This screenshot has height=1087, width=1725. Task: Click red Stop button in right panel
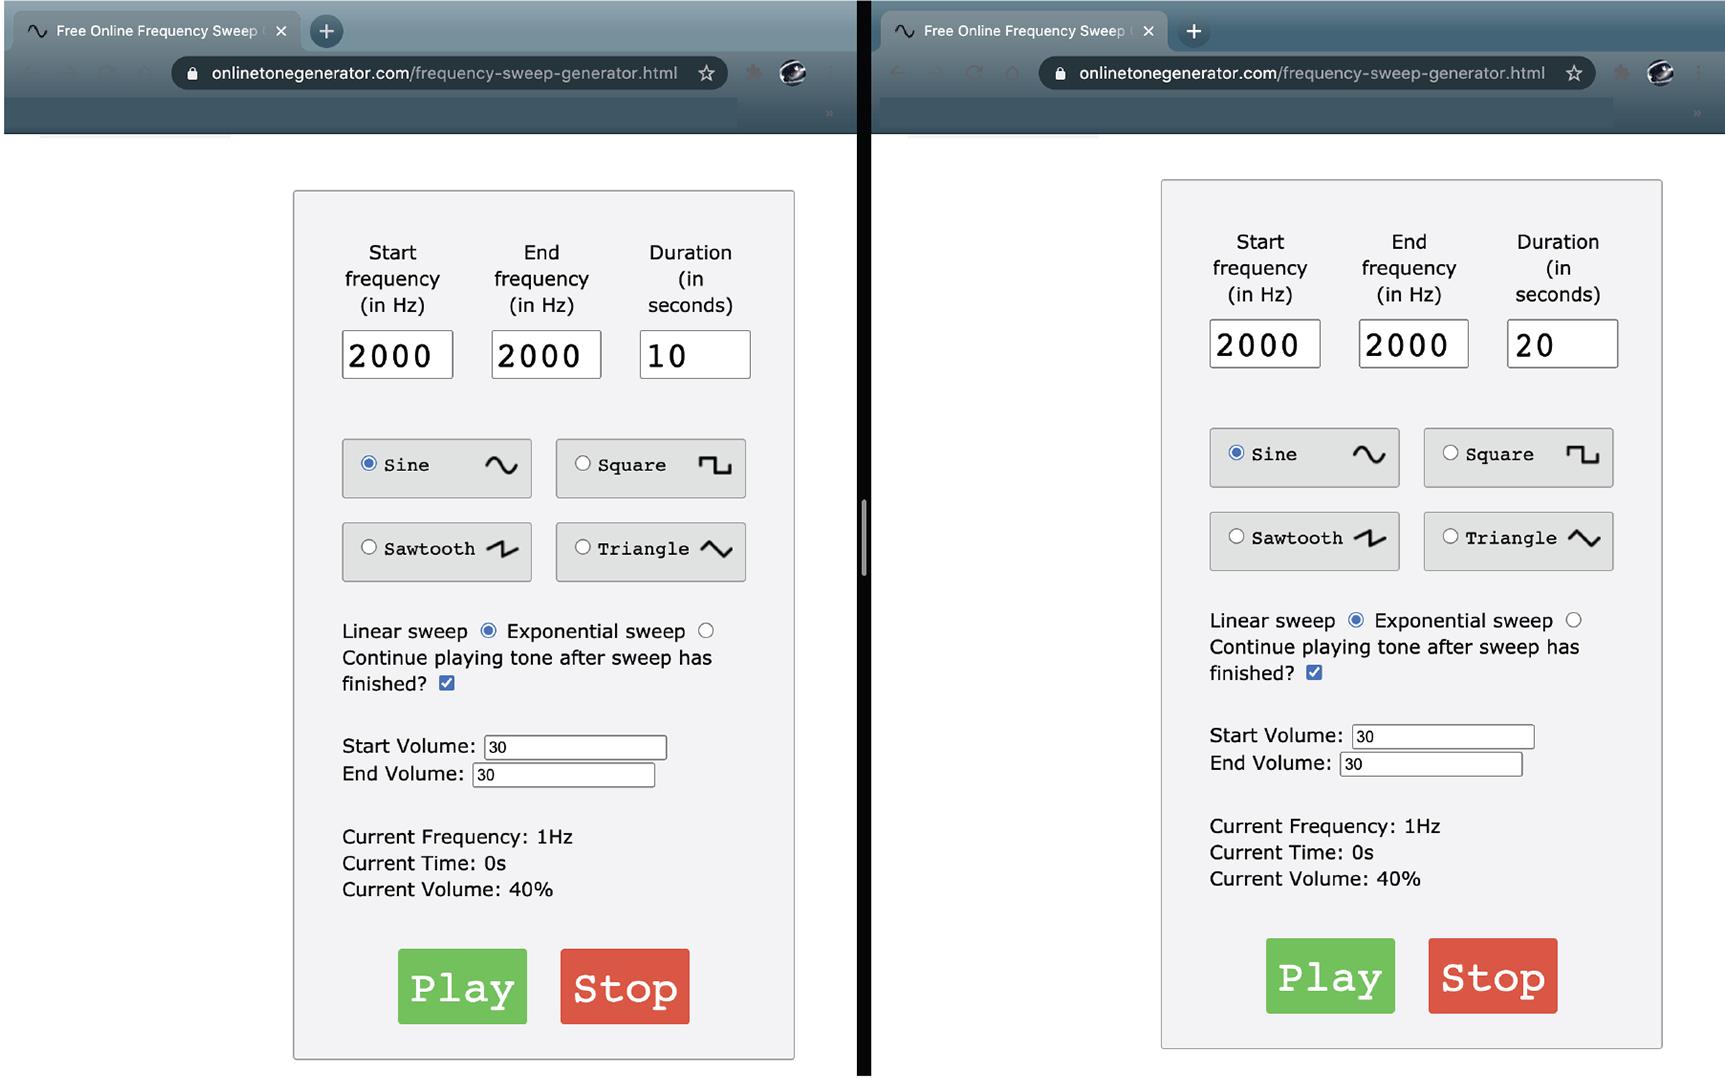(1493, 976)
